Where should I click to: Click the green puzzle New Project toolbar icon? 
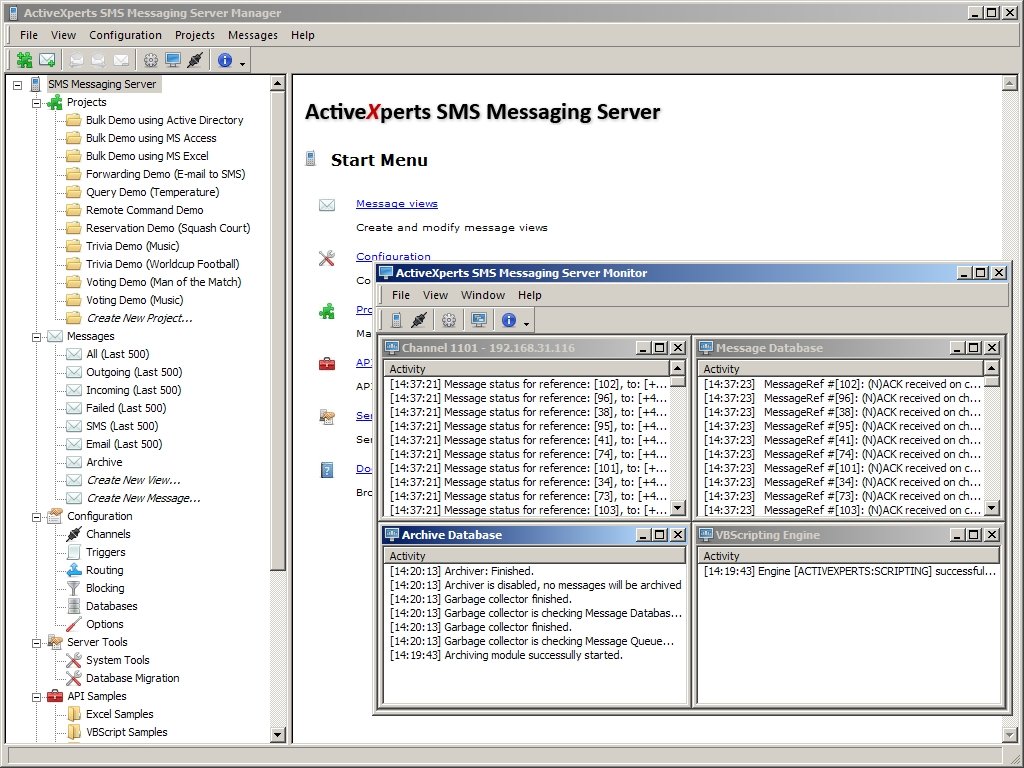click(x=25, y=60)
